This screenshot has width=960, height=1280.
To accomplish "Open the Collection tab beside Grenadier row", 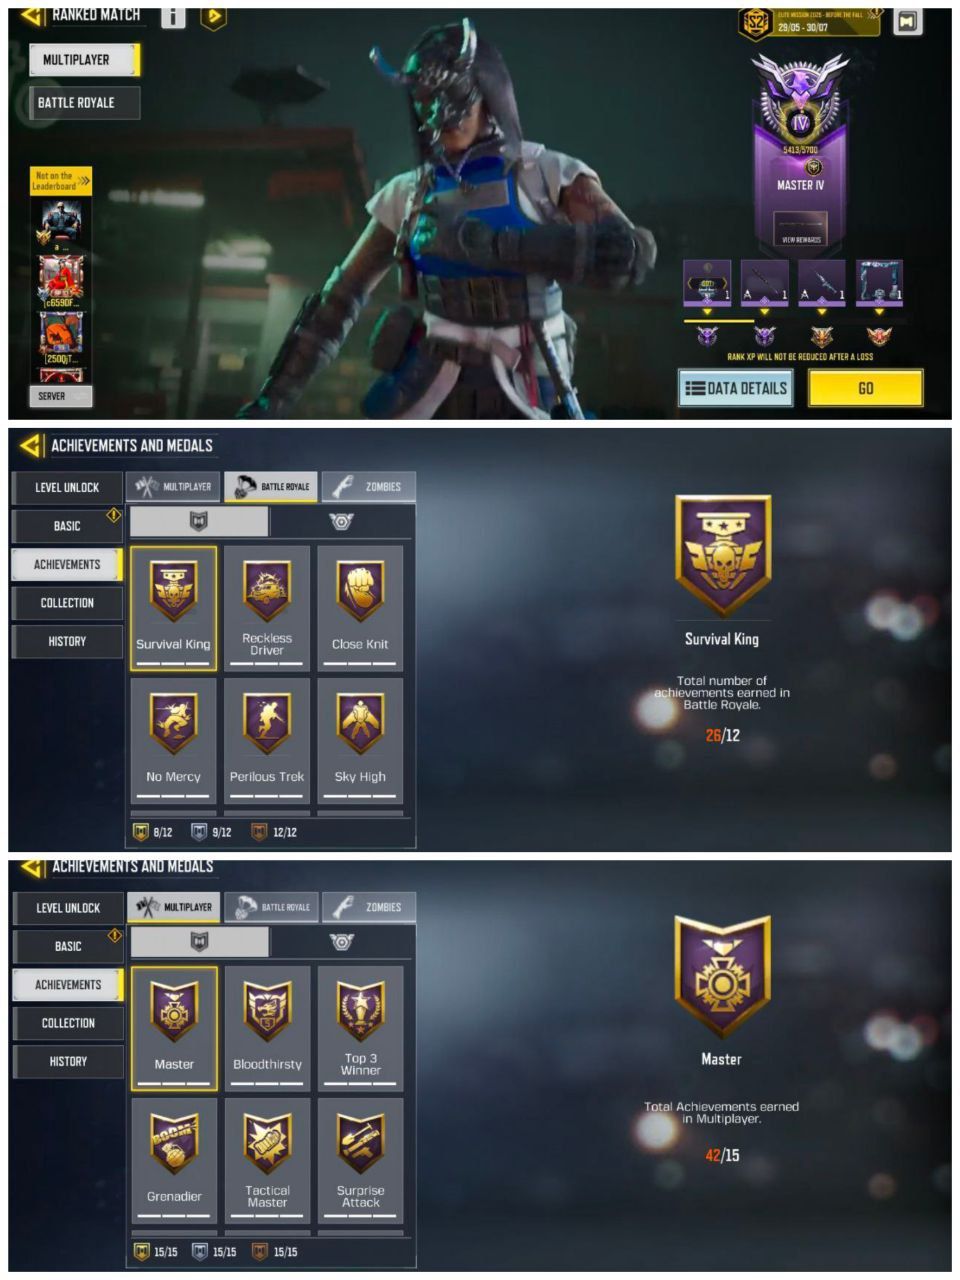I will (68, 1023).
